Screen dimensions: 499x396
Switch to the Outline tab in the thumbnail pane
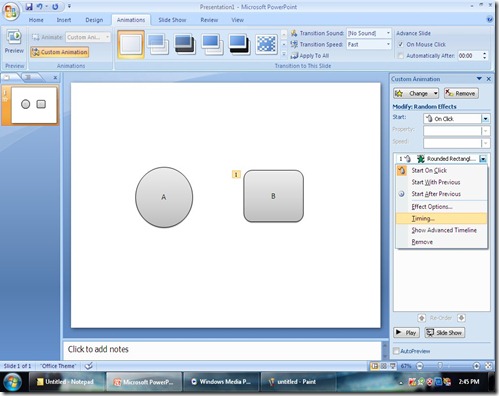(29, 77)
